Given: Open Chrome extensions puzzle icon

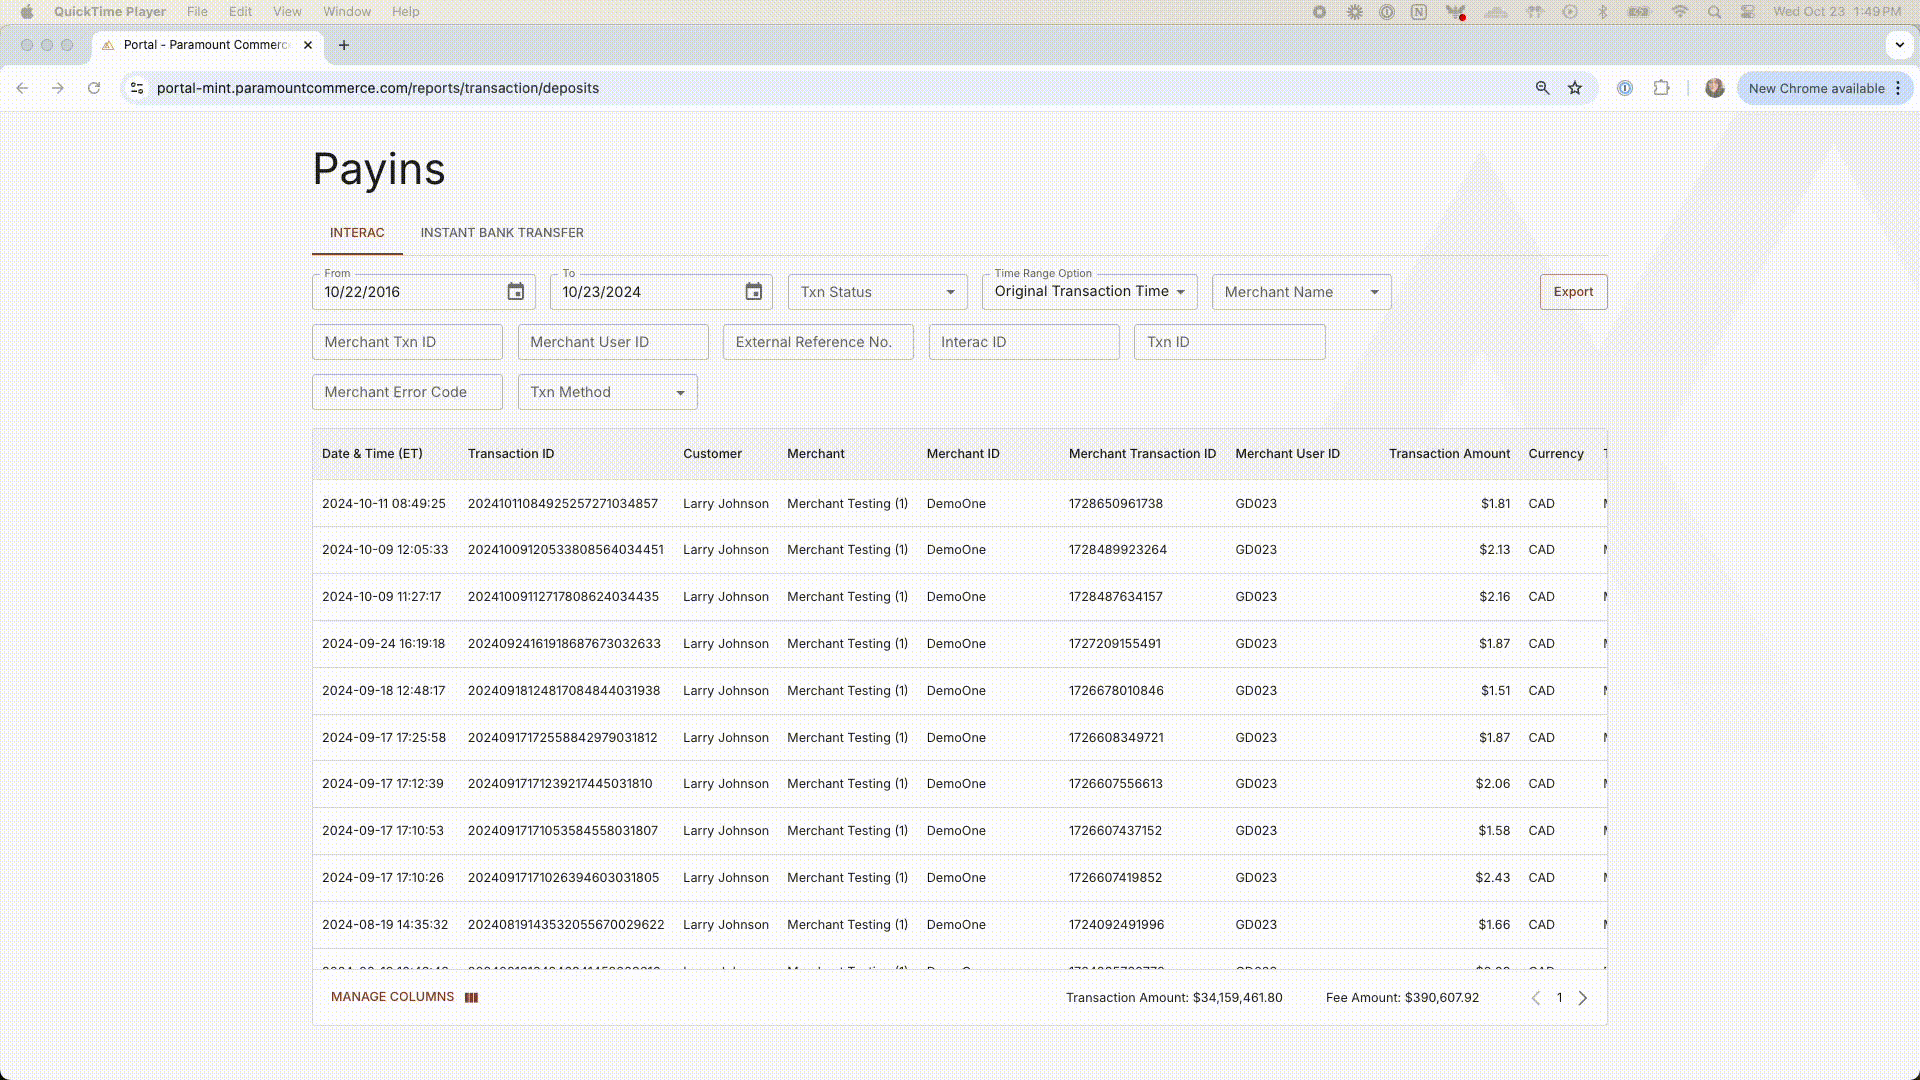Looking at the screenshot, I should pyautogui.click(x=1661, y=88).
